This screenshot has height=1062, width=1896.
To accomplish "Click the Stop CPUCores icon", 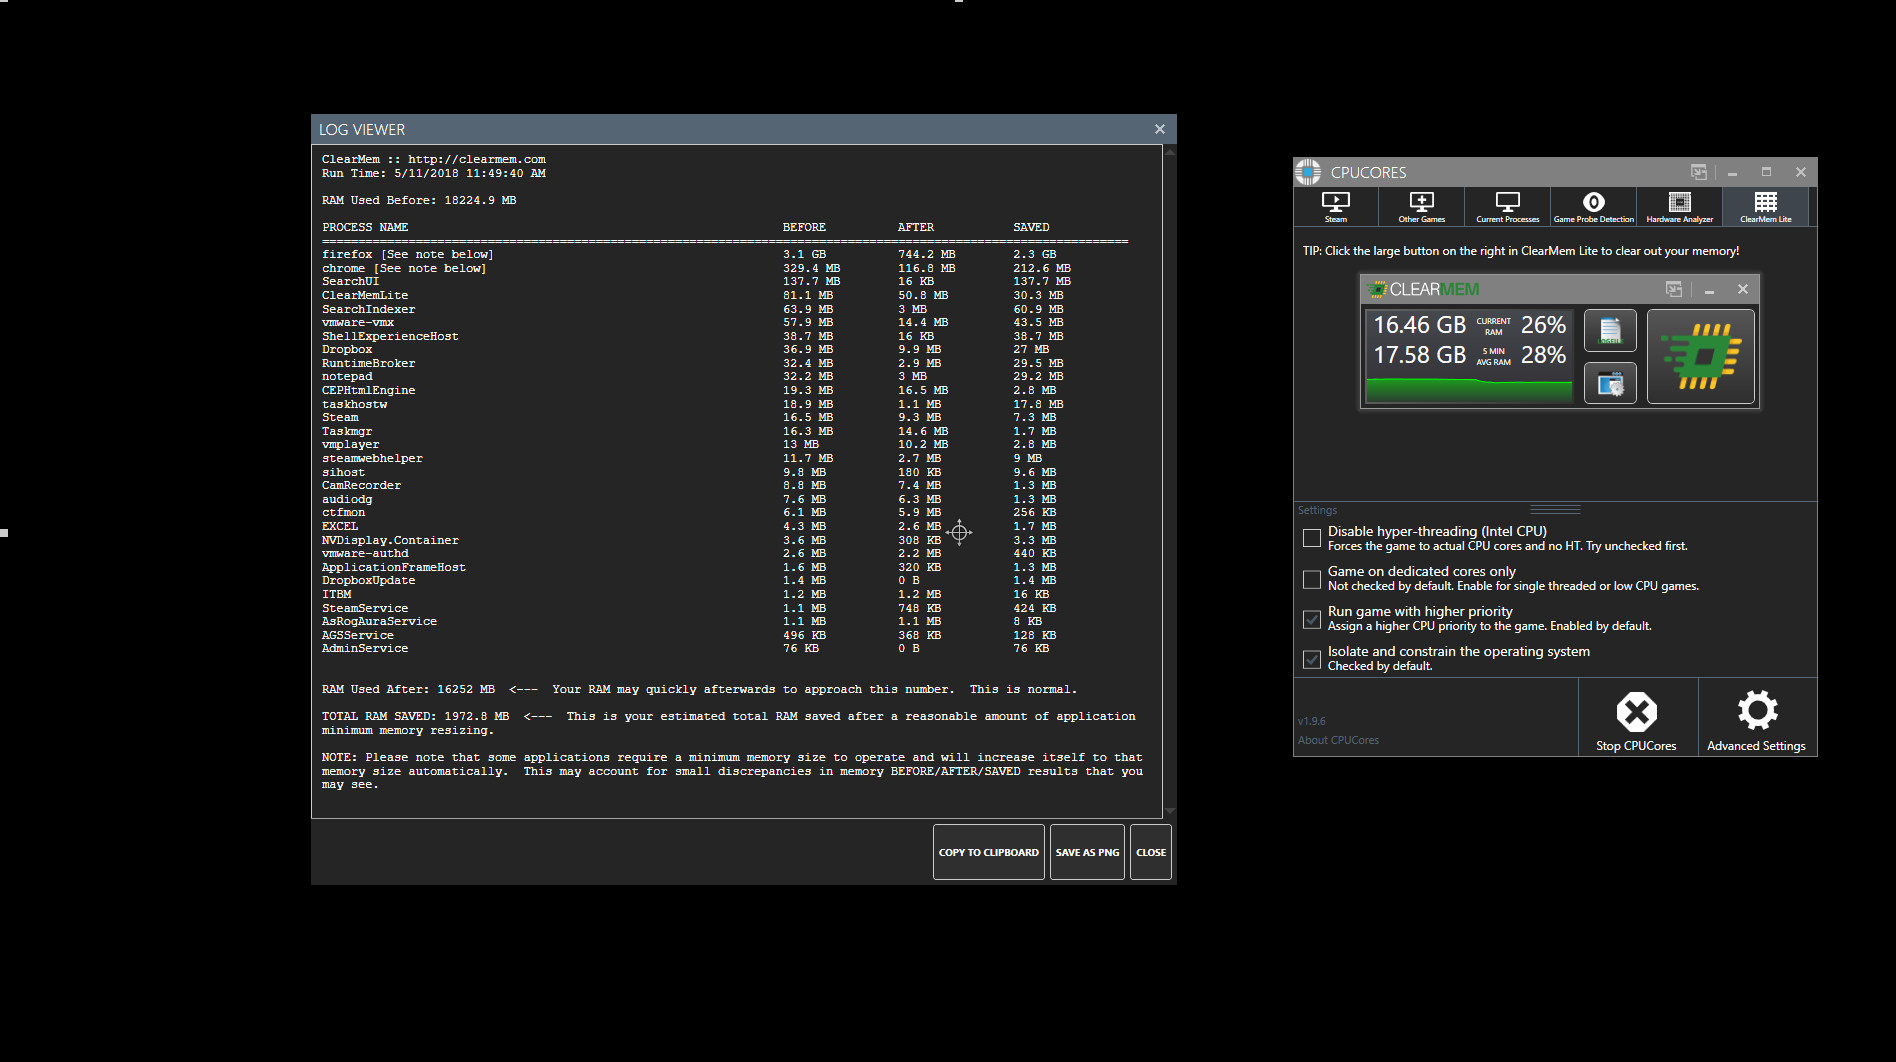I will pyautogui.click(x=1637, y=712).
